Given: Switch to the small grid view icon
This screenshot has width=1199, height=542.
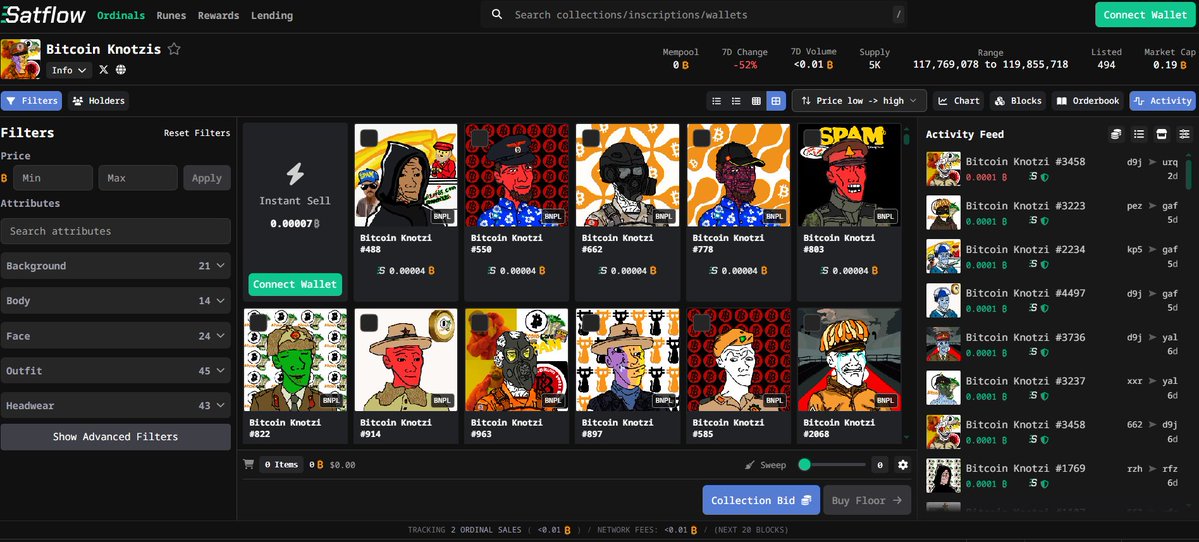Looking at the screenshot, I should [755, 101].
